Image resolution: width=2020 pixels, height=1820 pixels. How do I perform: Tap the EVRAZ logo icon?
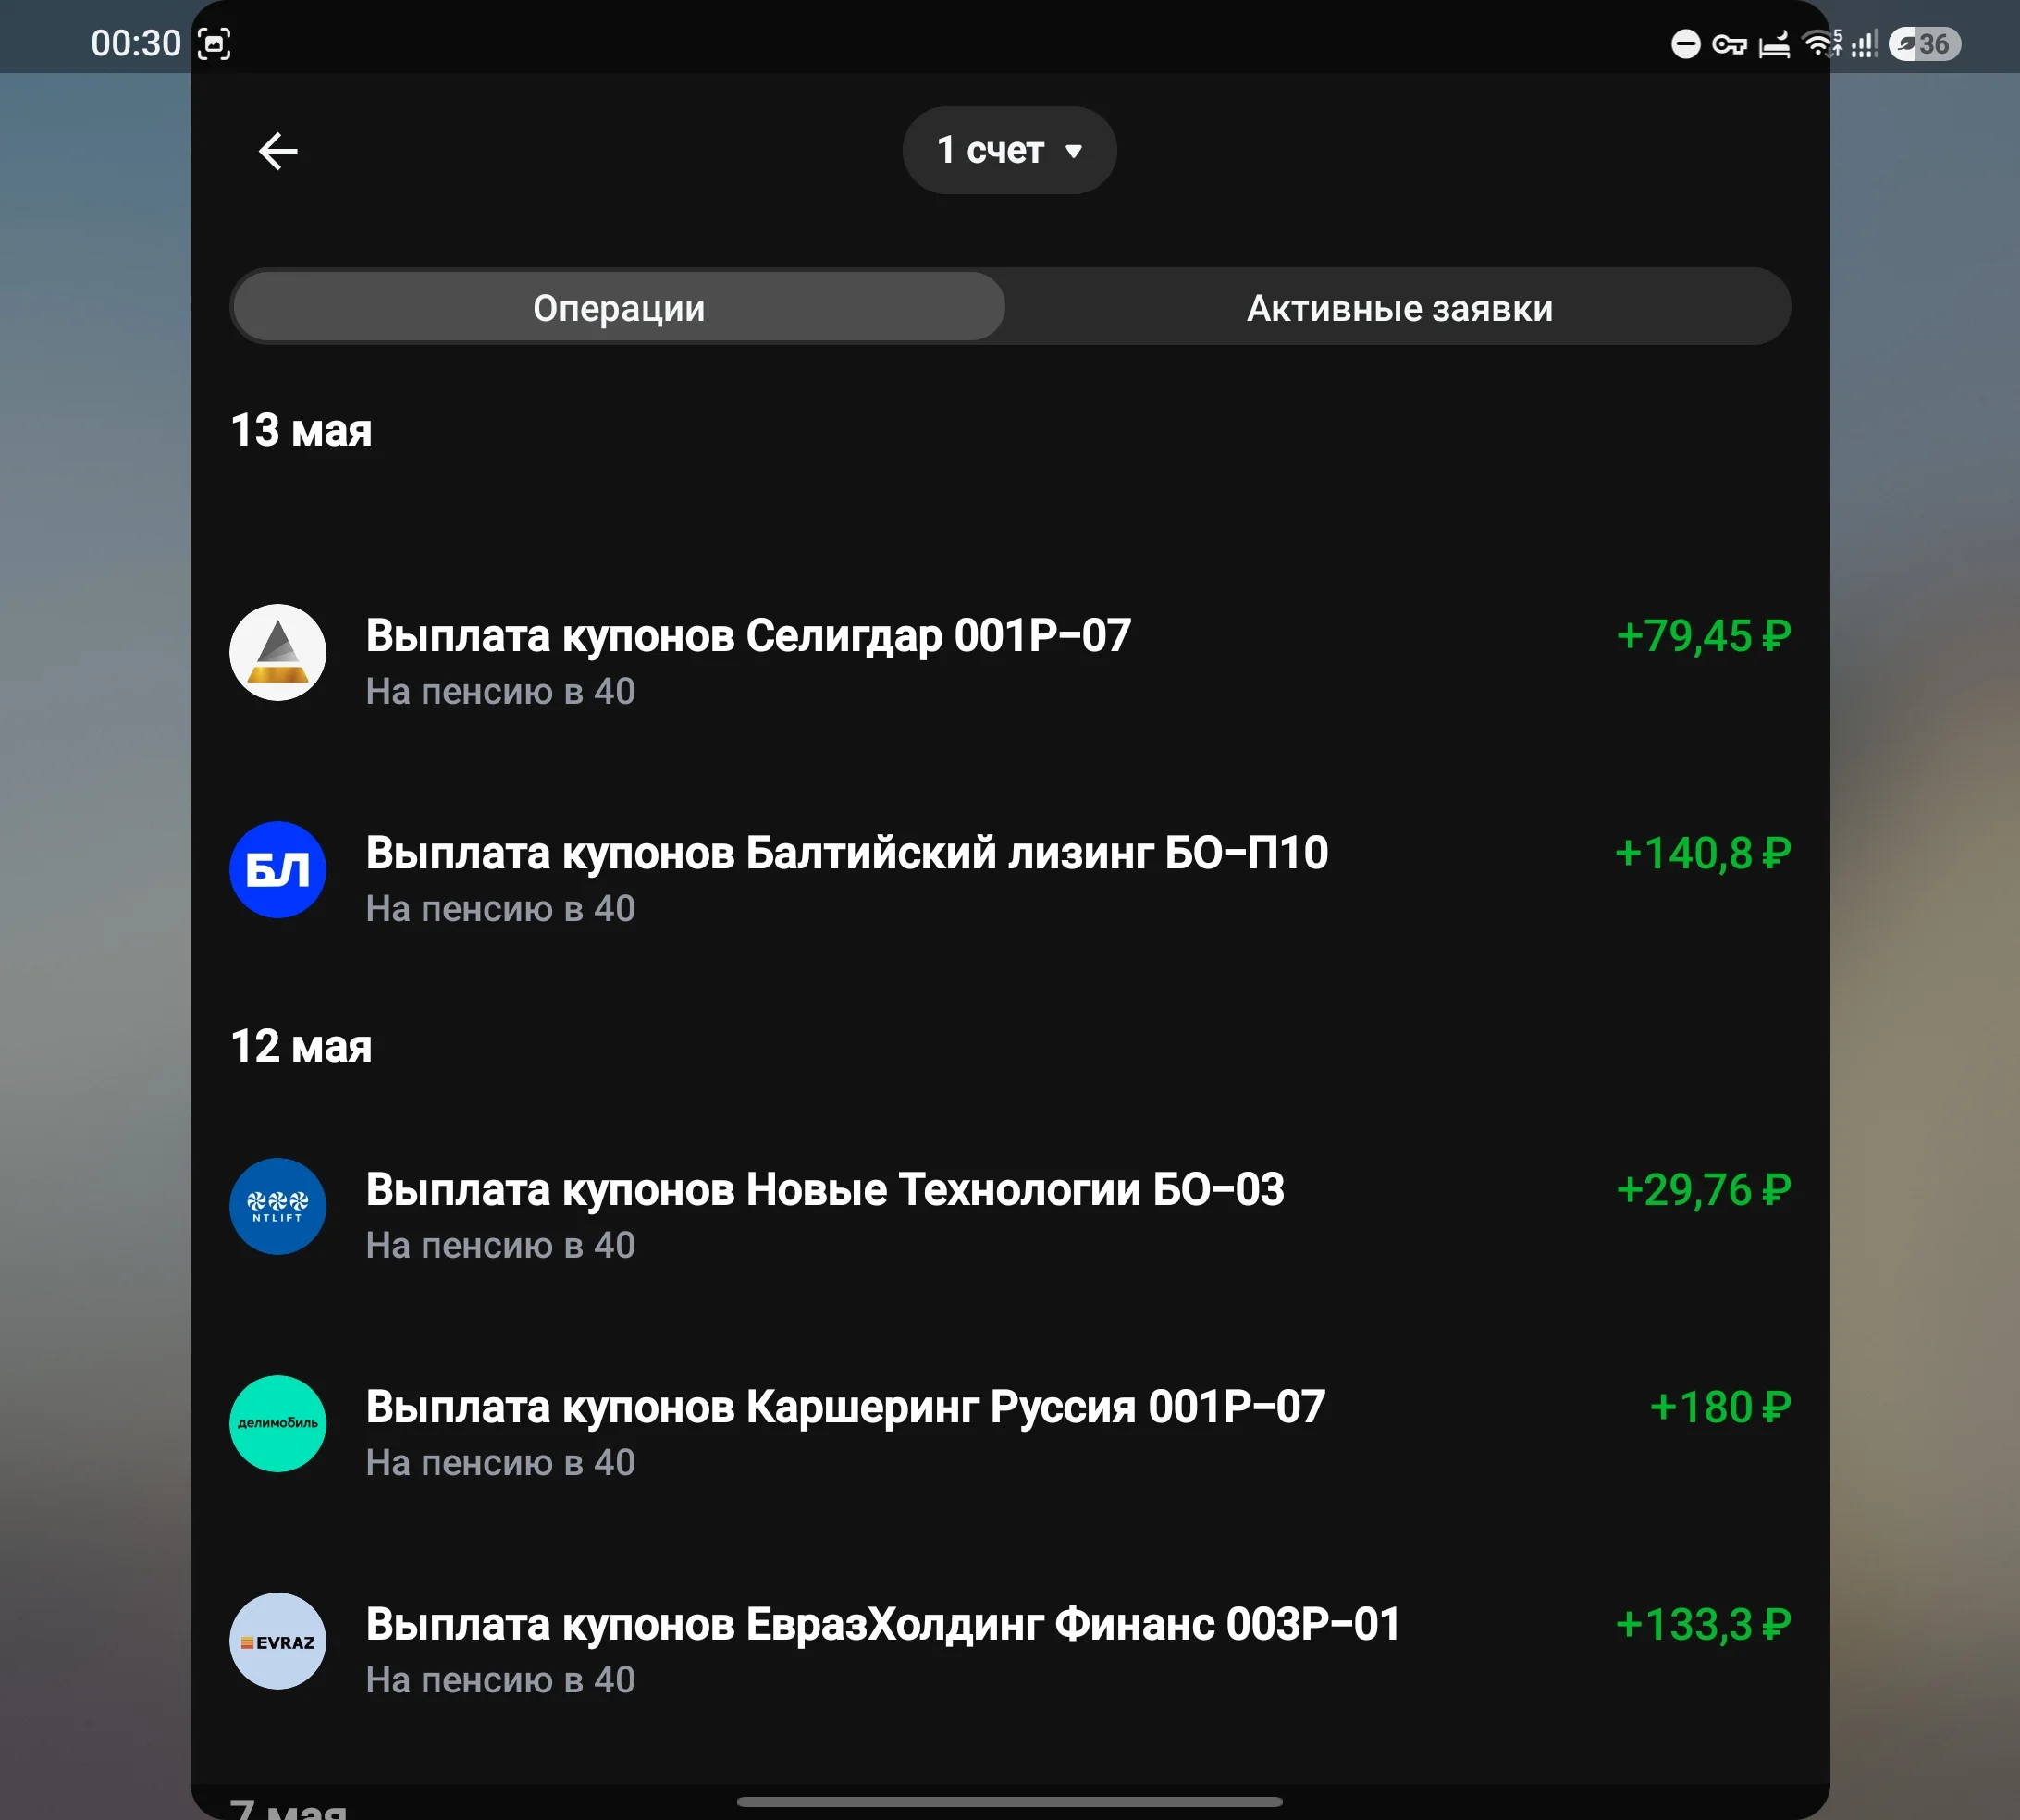click(x=278, y=1641)
